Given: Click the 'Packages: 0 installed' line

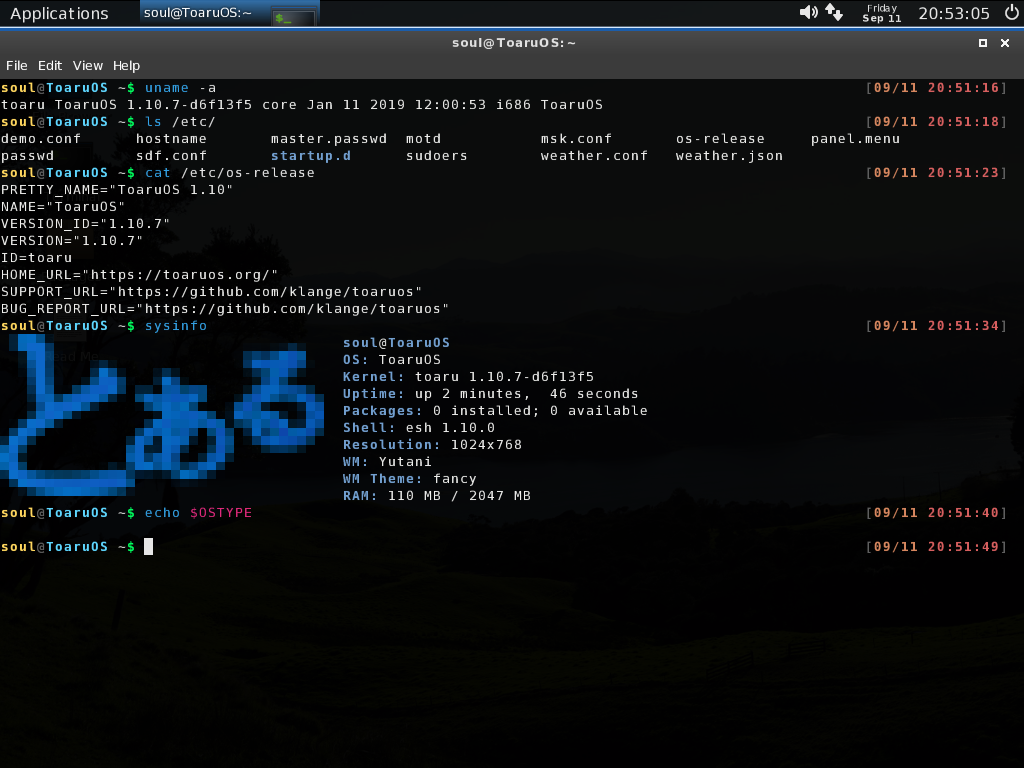Looking at the screenshot, I should (x=495, y=411).
